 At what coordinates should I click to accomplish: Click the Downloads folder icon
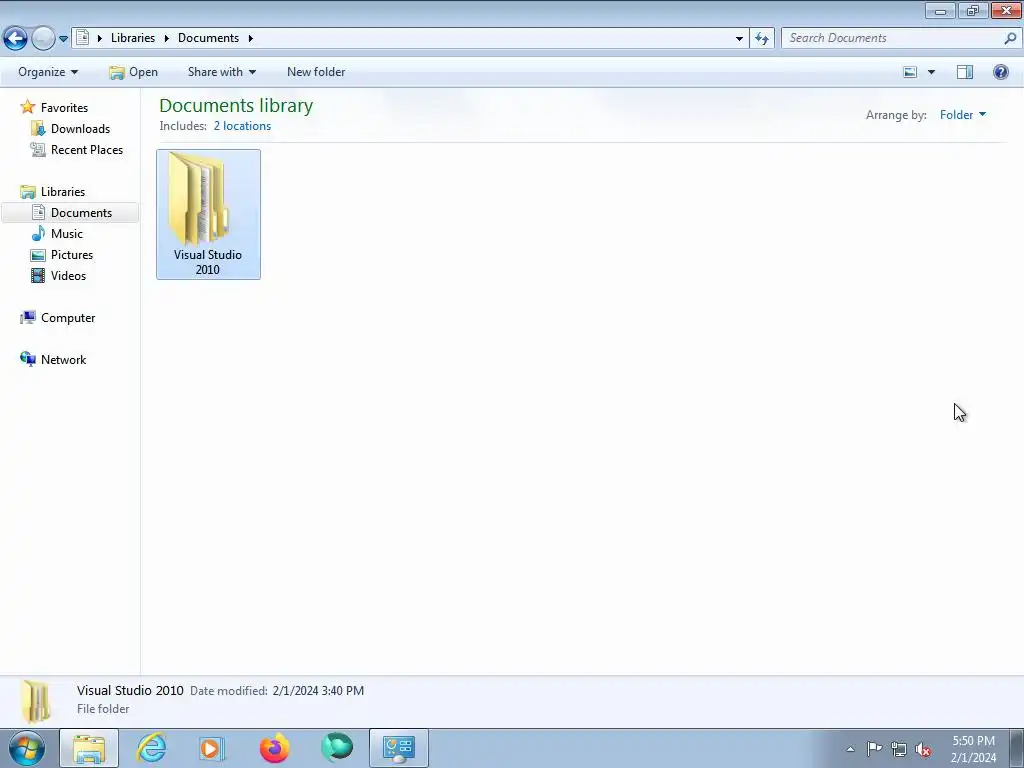click(38, 129)
